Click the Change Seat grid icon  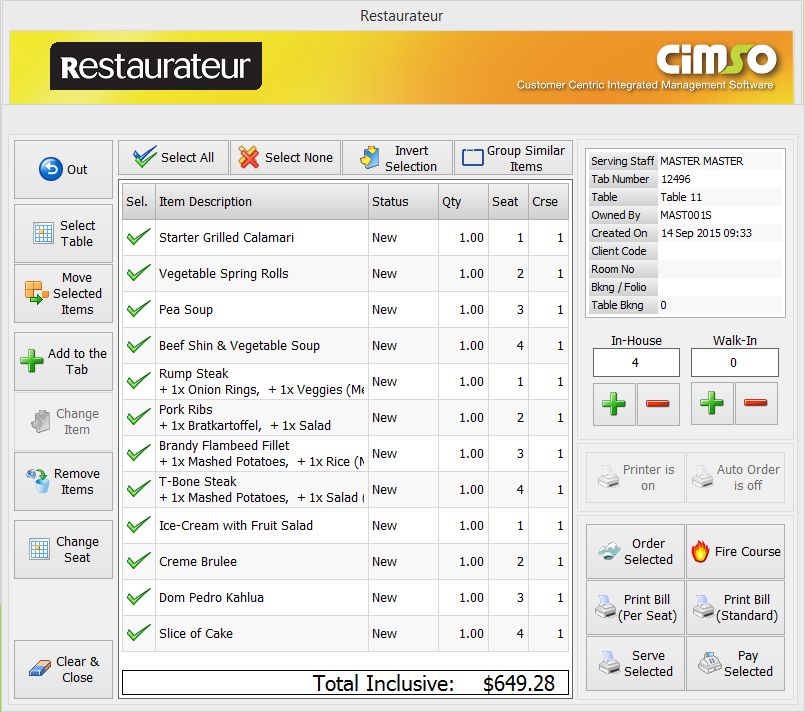pos(40,549)
